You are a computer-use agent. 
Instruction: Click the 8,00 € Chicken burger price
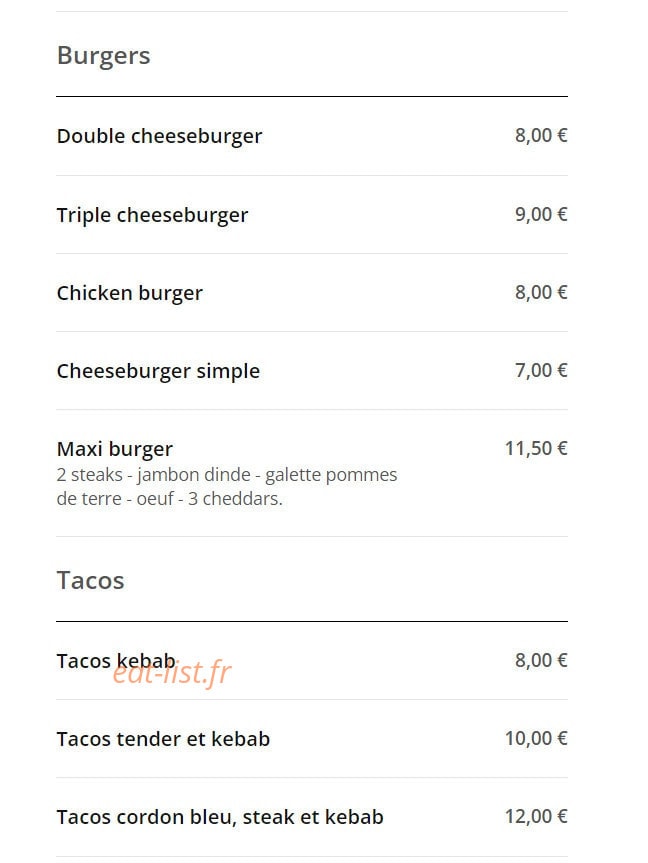click(x=541, y=293)
